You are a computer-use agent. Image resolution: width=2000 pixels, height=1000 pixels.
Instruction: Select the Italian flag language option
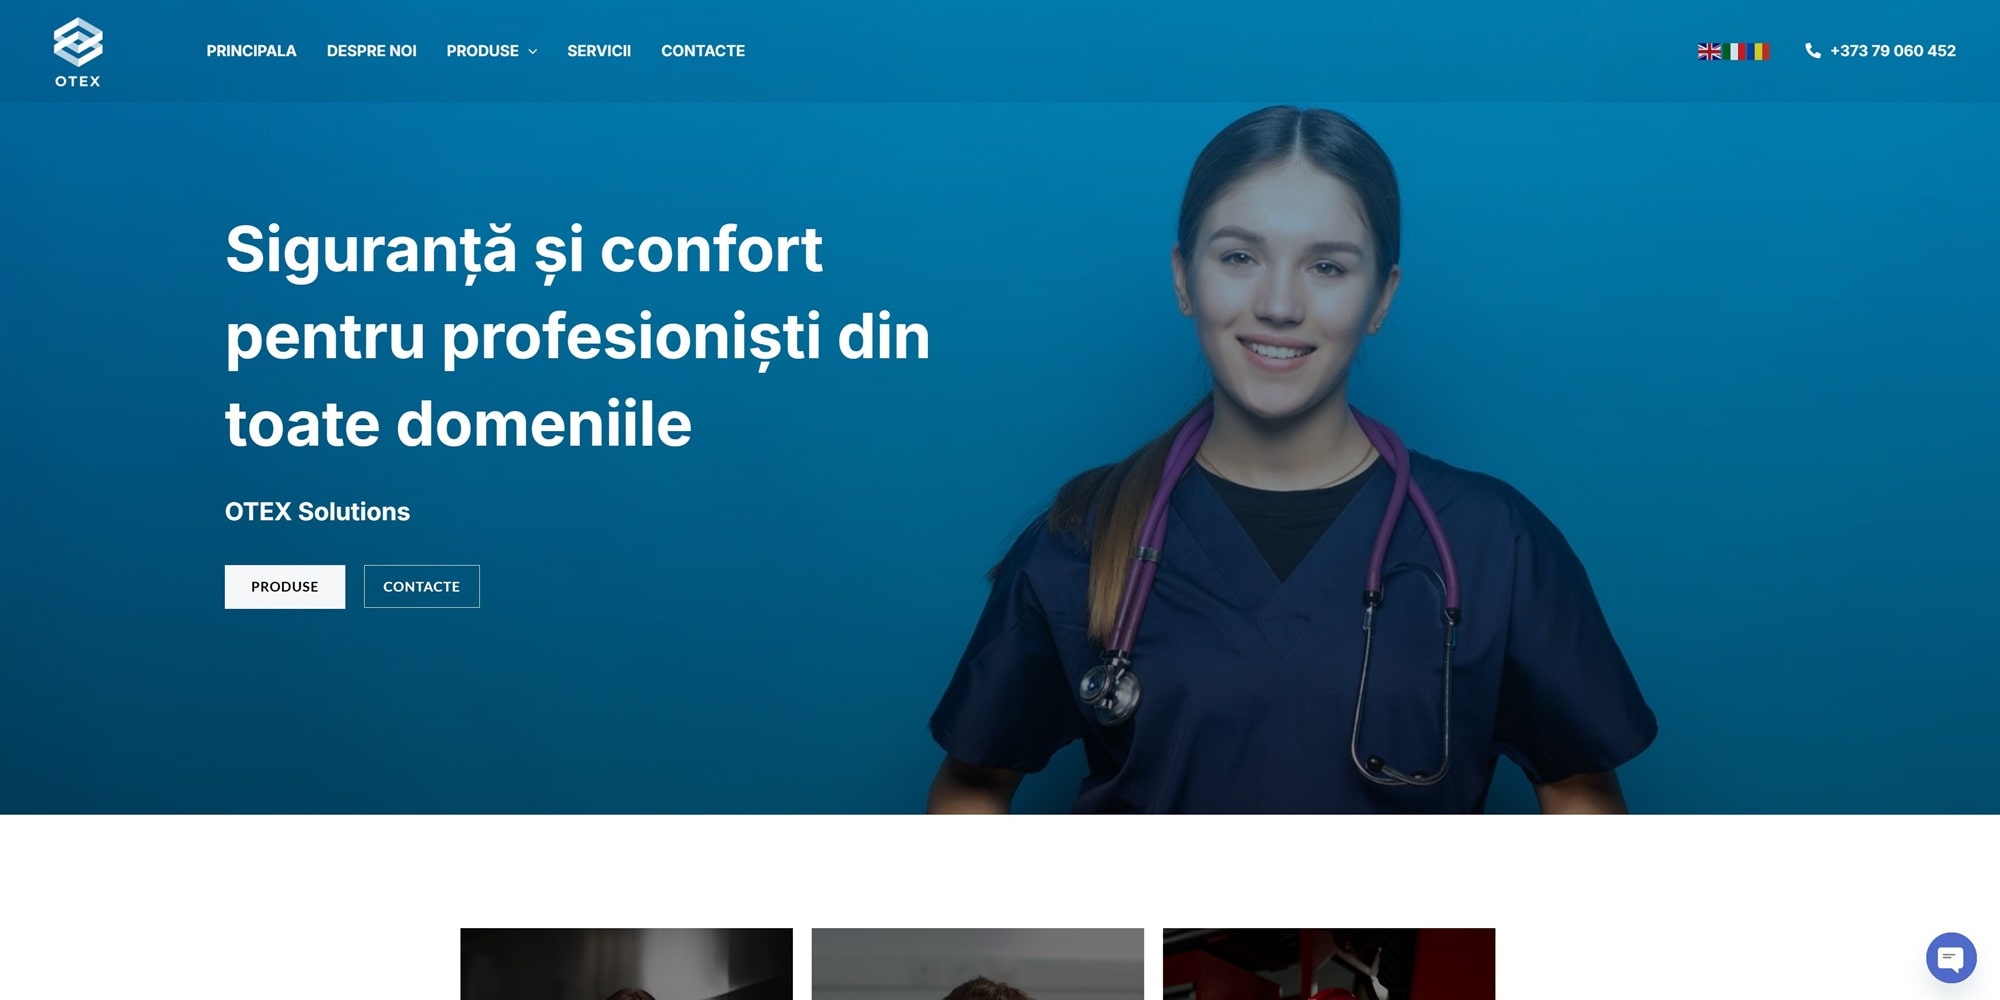coord(1734,51)
